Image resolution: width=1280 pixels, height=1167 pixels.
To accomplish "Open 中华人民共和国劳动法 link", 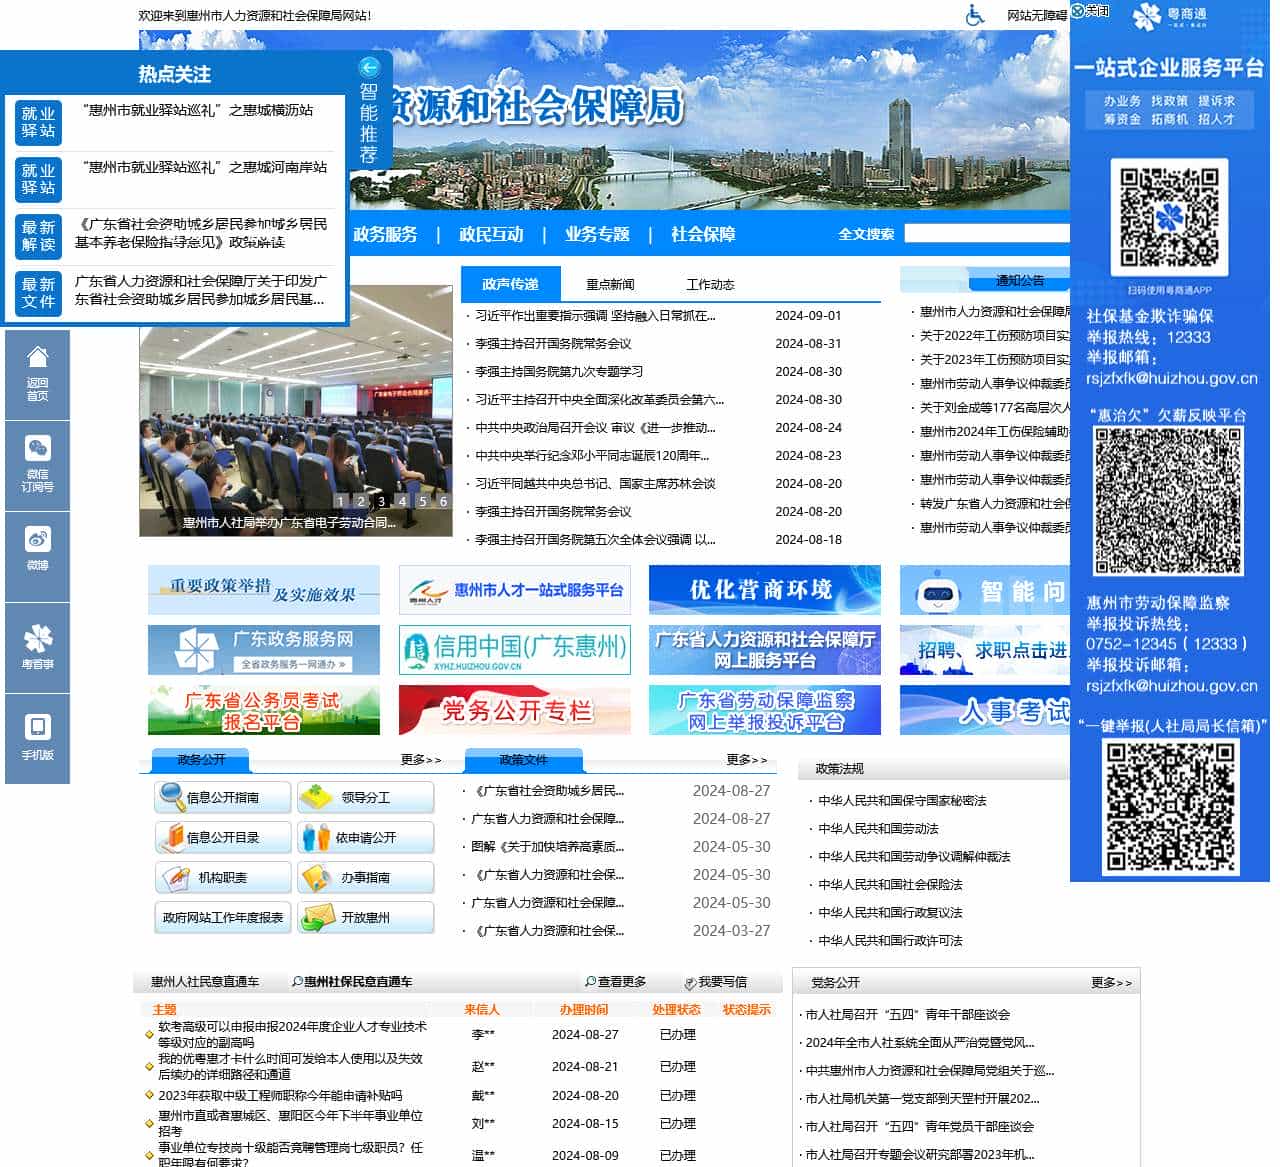I will [x=878, y=828].
